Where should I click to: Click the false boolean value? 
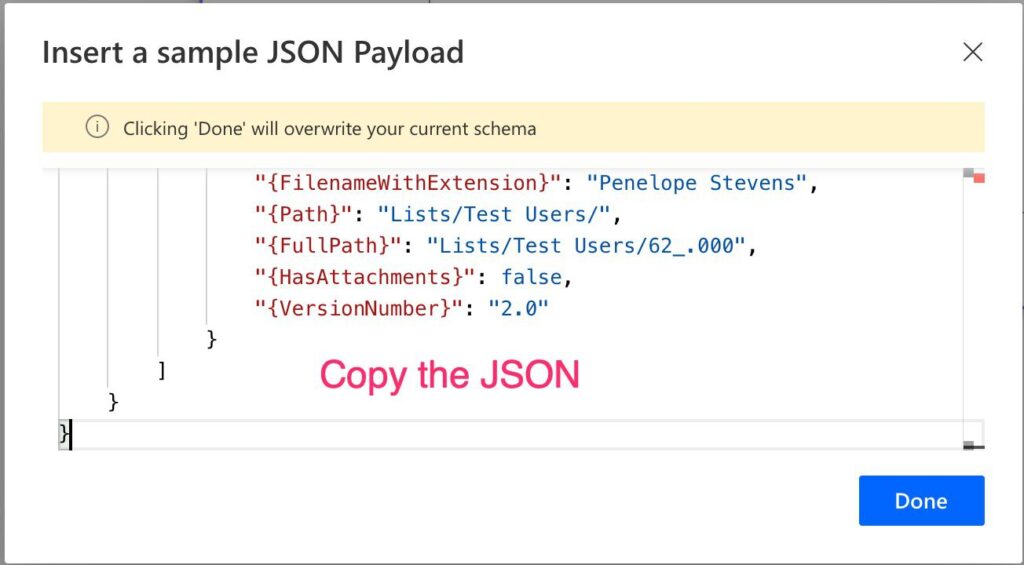point(532,277)
